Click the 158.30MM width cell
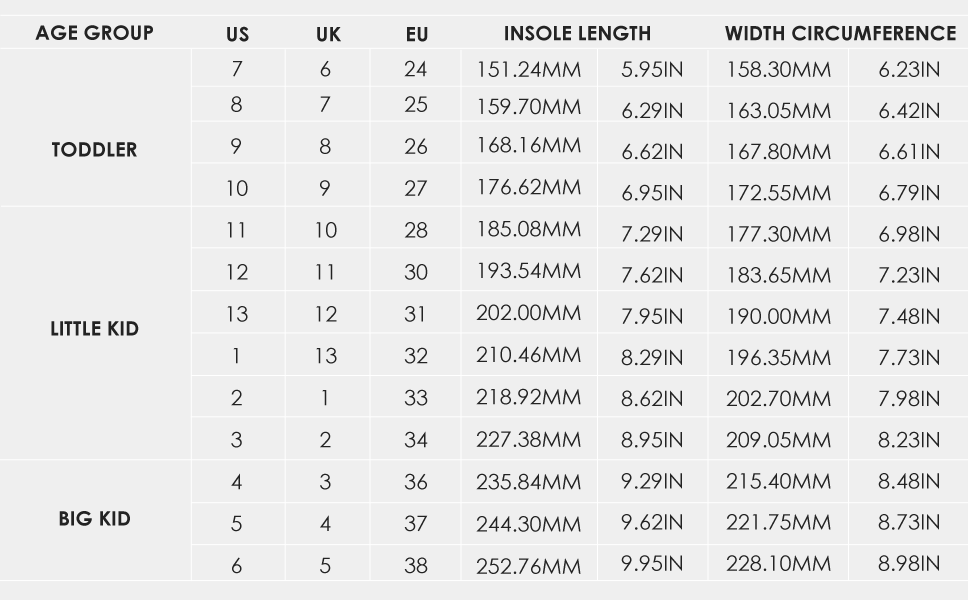The height and width of the screenshot is (600, 970). tap(778, 70)
